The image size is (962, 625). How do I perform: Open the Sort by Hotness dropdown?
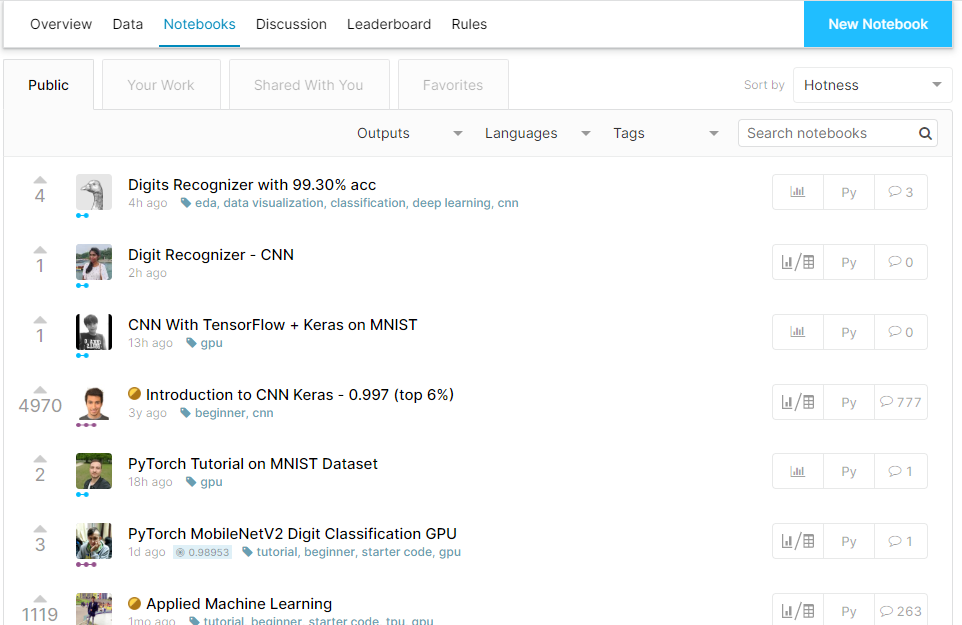point(871,85)
